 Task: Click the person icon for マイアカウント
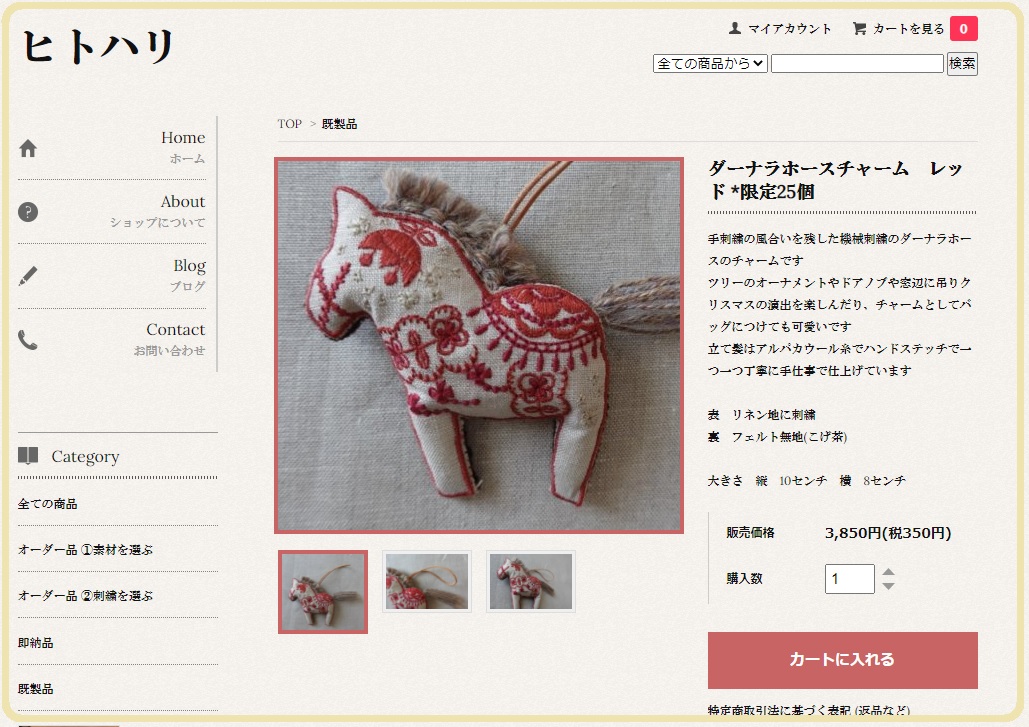735,28
